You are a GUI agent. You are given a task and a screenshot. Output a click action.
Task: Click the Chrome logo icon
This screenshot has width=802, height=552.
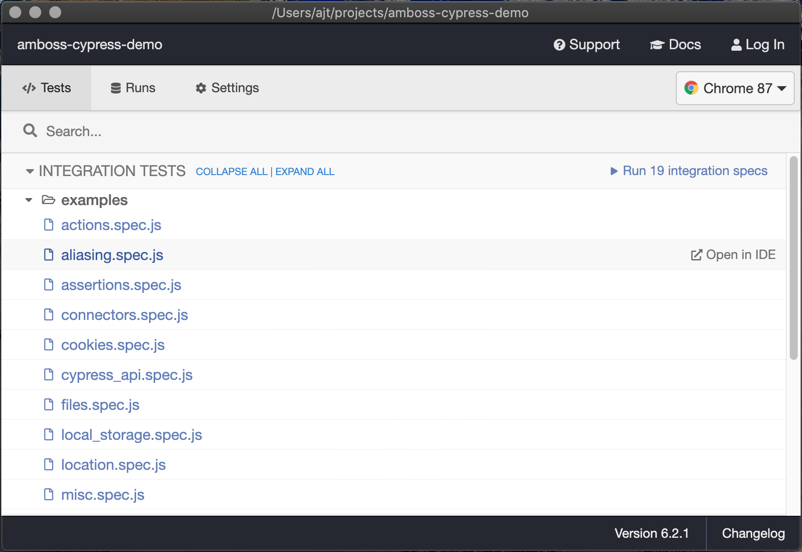pyautogui.click(x=691, y=88)
